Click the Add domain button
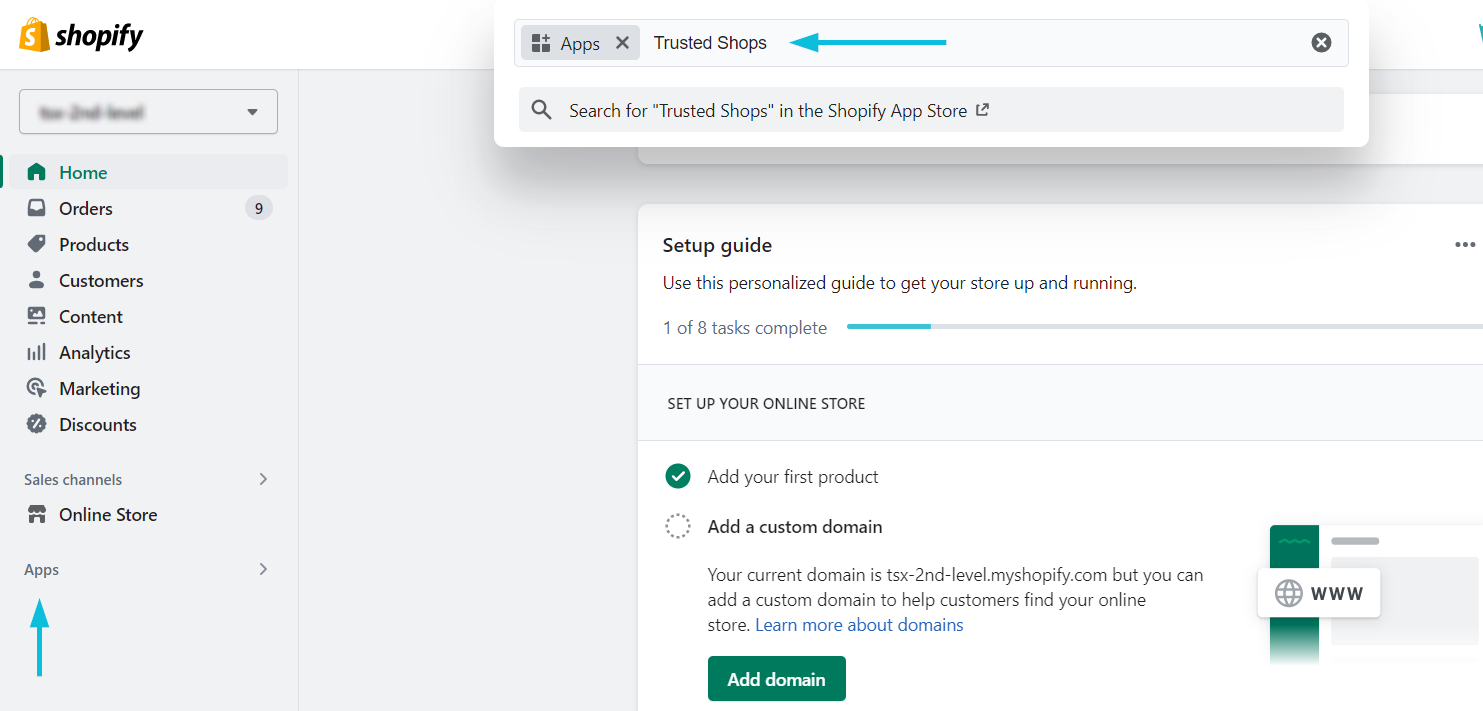This screenshot has width=1483, height=711. click(777, 679)
